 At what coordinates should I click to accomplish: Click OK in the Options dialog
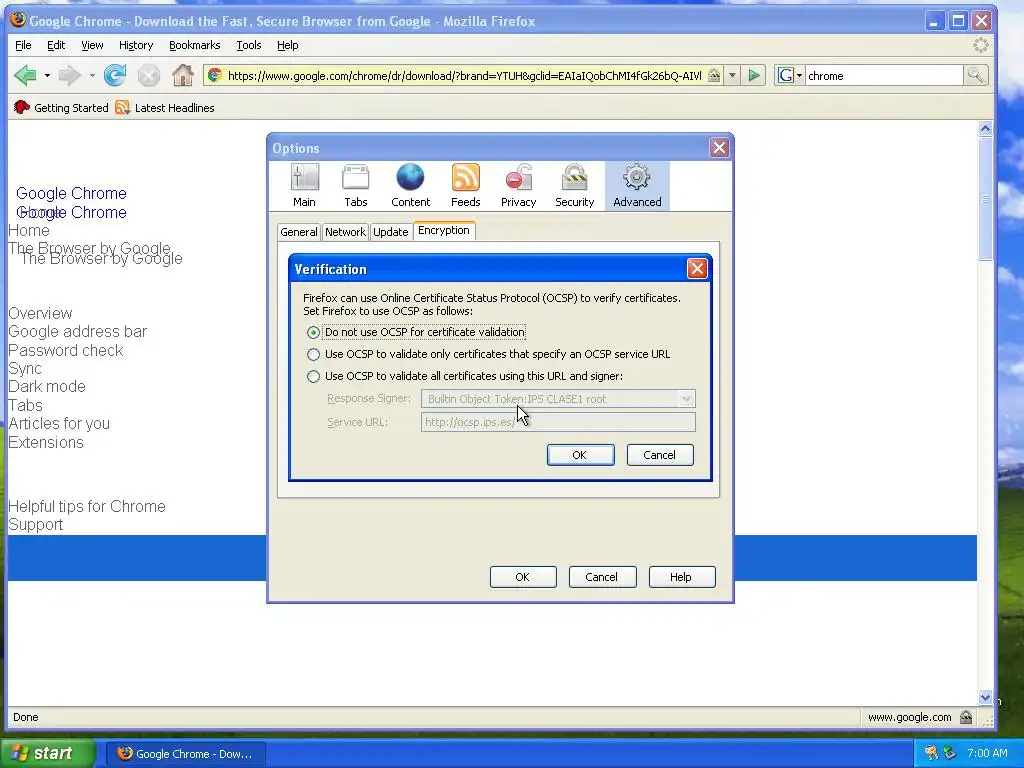coord(522,577)
